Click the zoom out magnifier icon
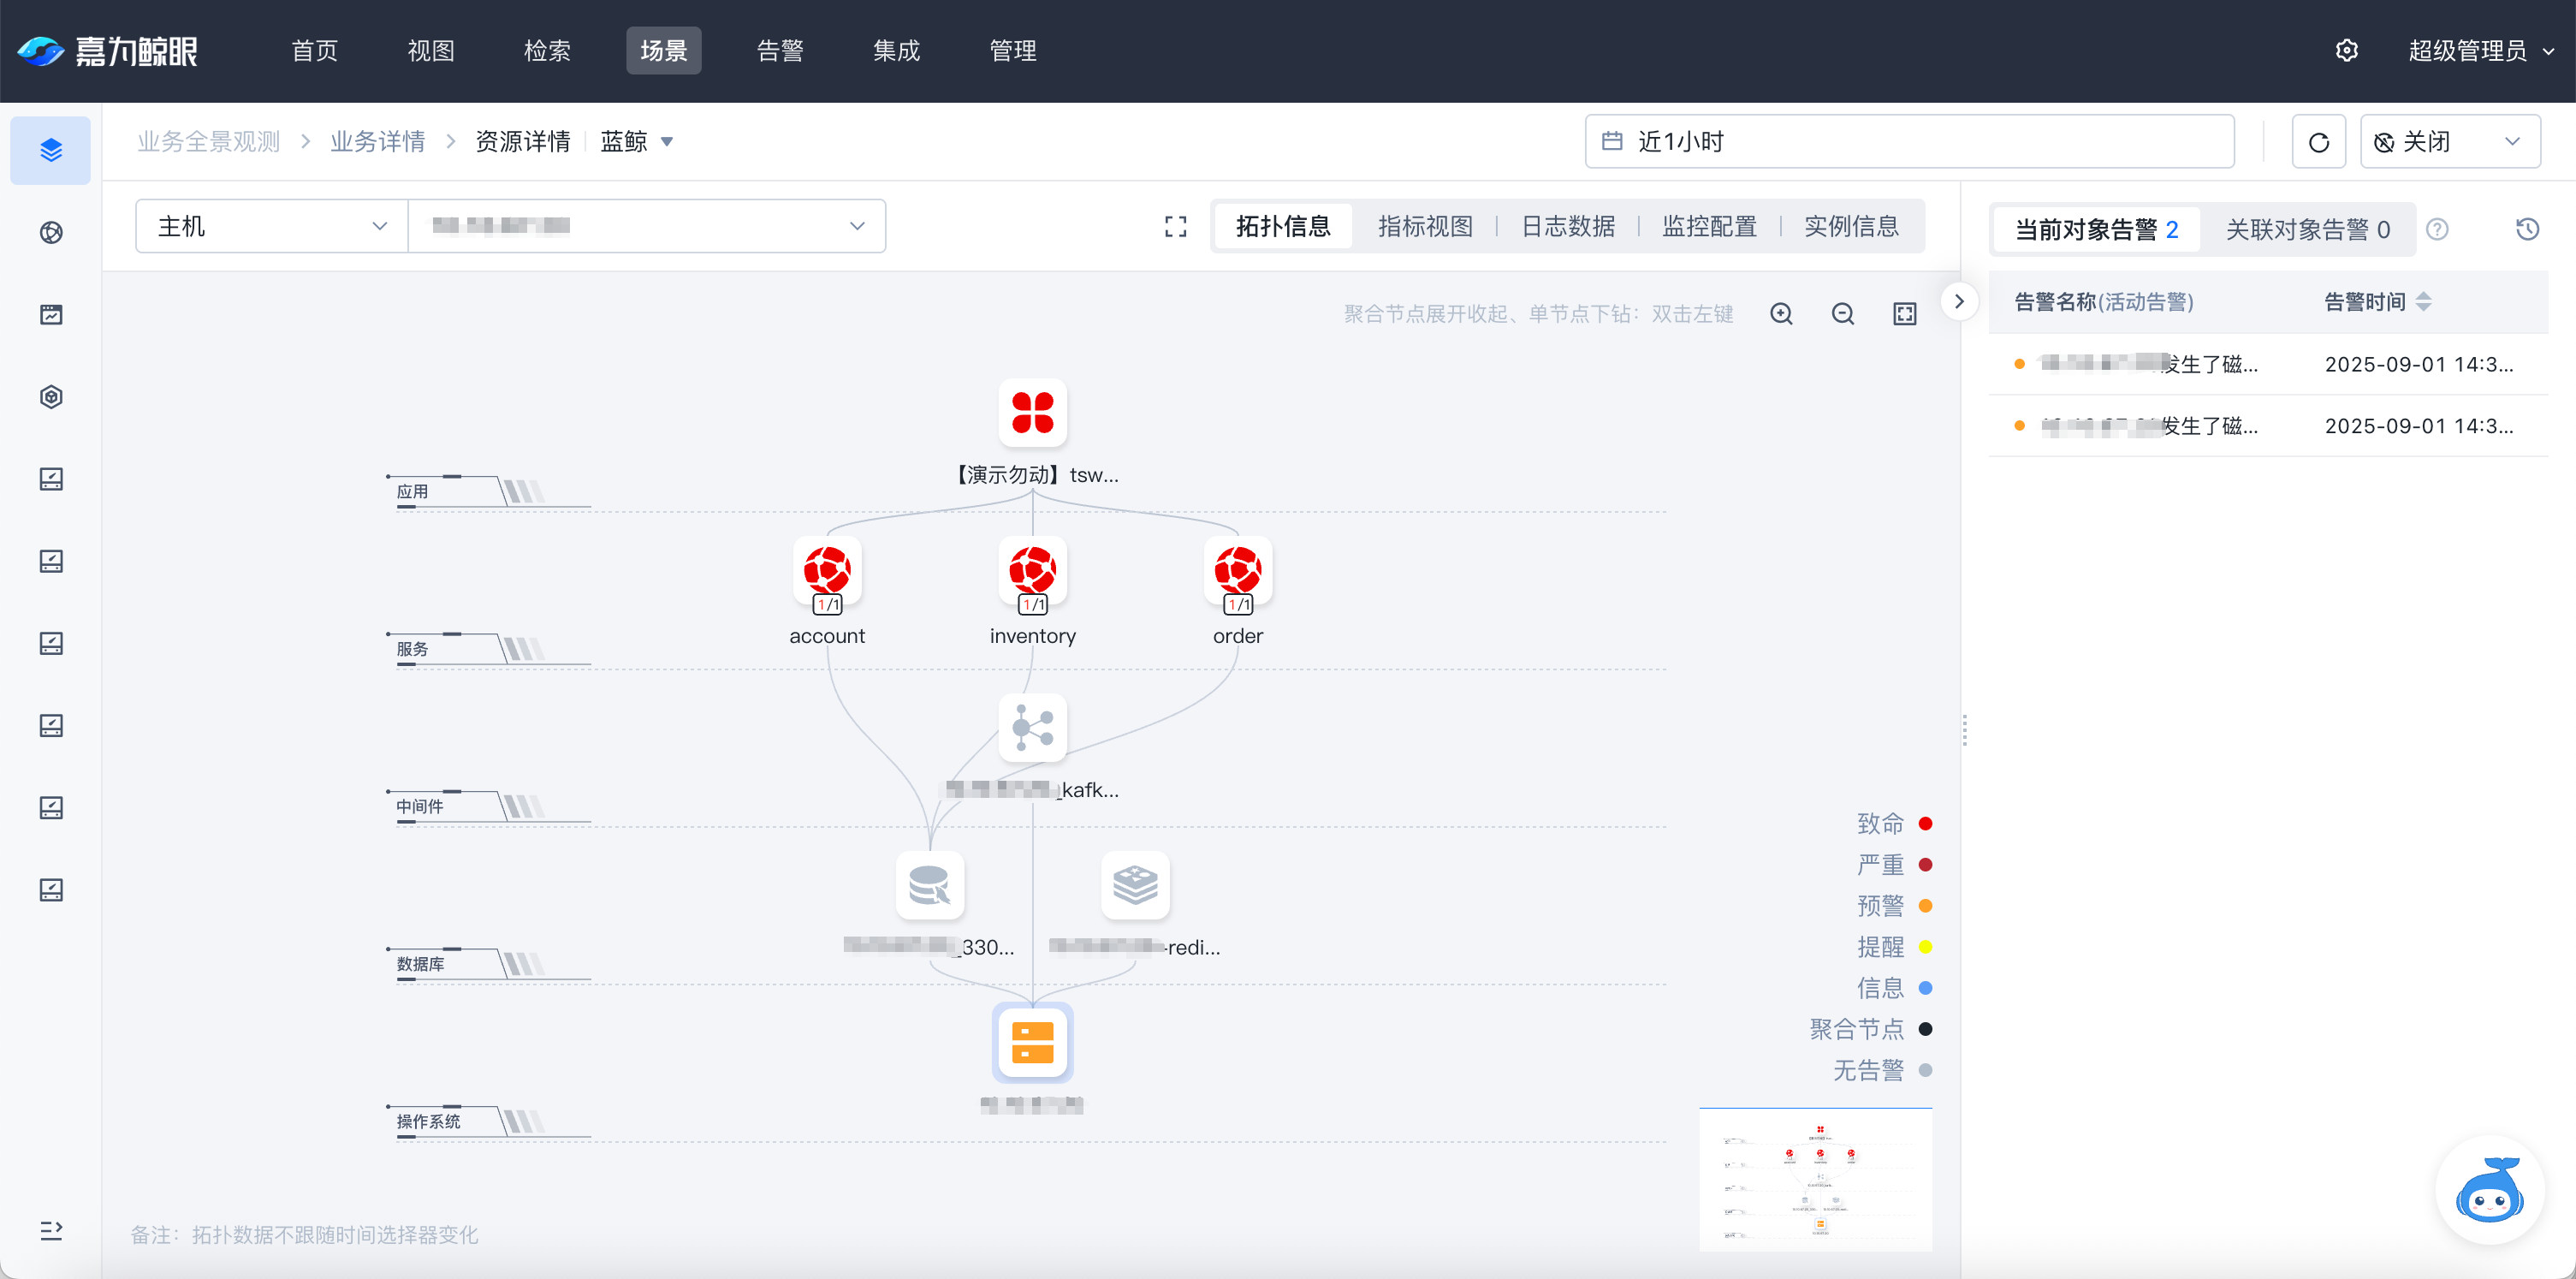 1843,314
